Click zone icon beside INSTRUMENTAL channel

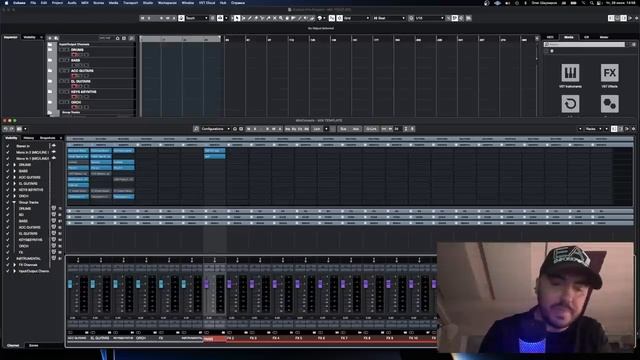pyautogui.click(x=53, y=258)
